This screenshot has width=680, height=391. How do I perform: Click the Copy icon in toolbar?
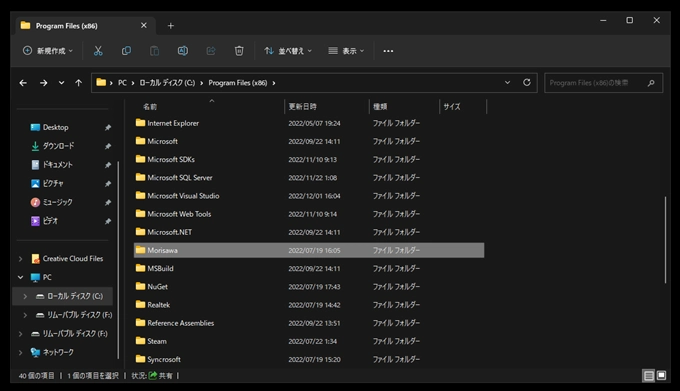point(126,51)
